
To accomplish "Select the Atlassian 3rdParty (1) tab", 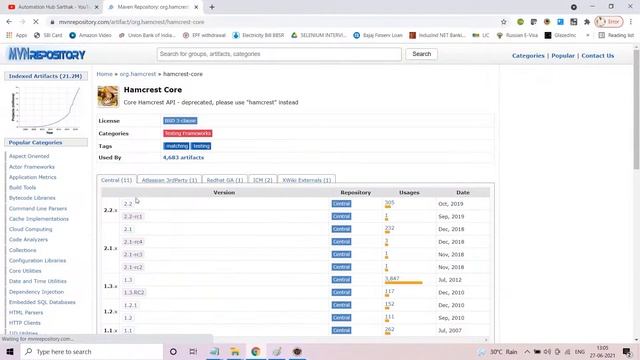I will click(x=169, y=180).
